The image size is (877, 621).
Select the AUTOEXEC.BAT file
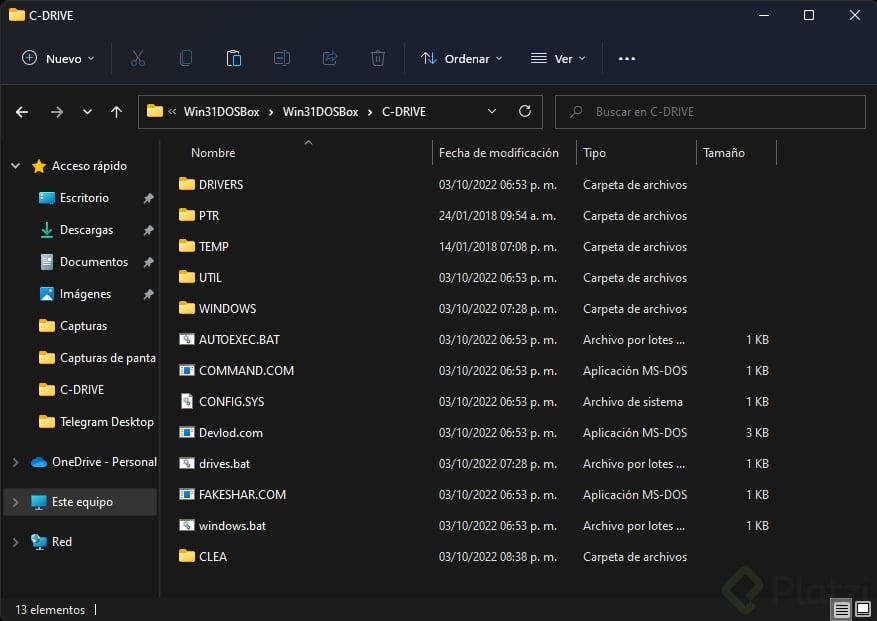239,340
